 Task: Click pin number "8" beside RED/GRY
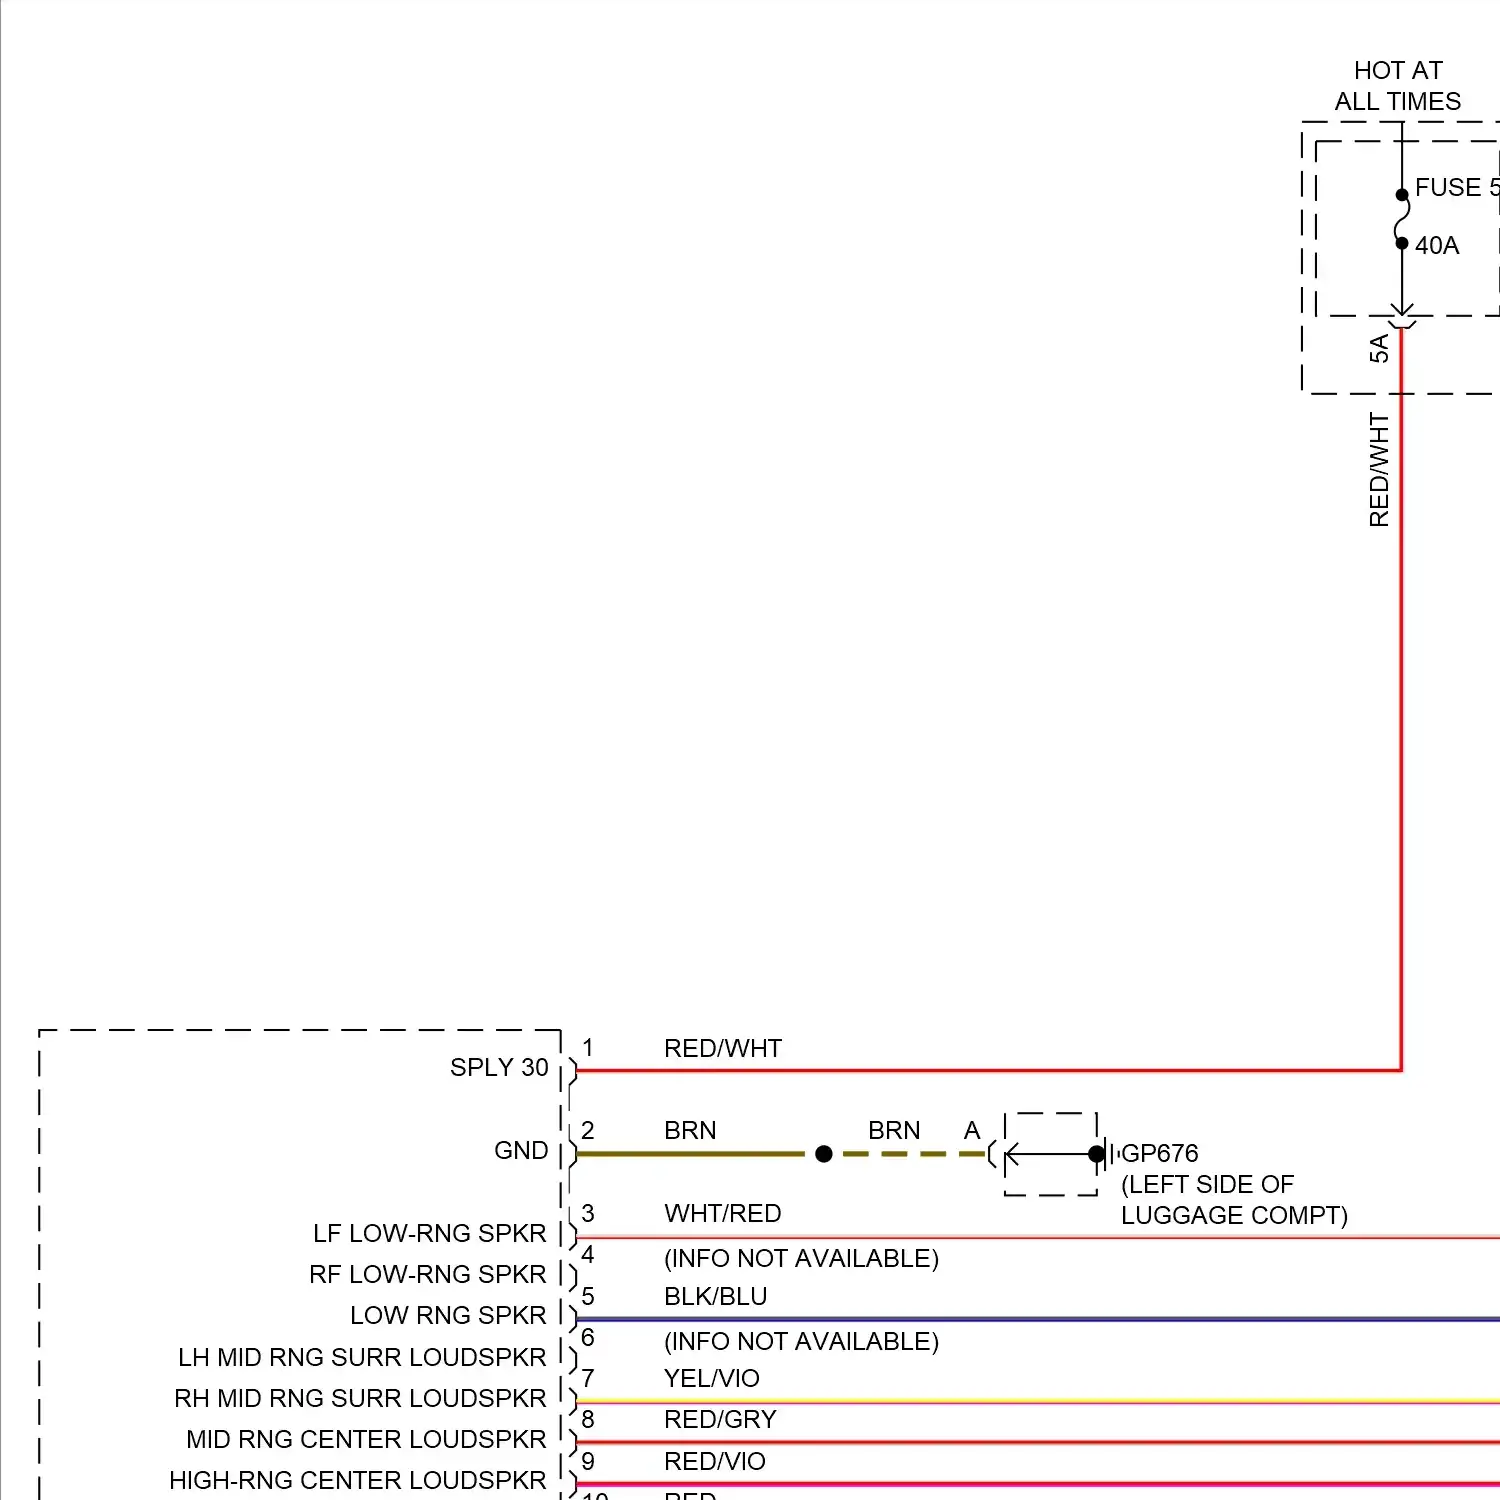point(588,1419)
